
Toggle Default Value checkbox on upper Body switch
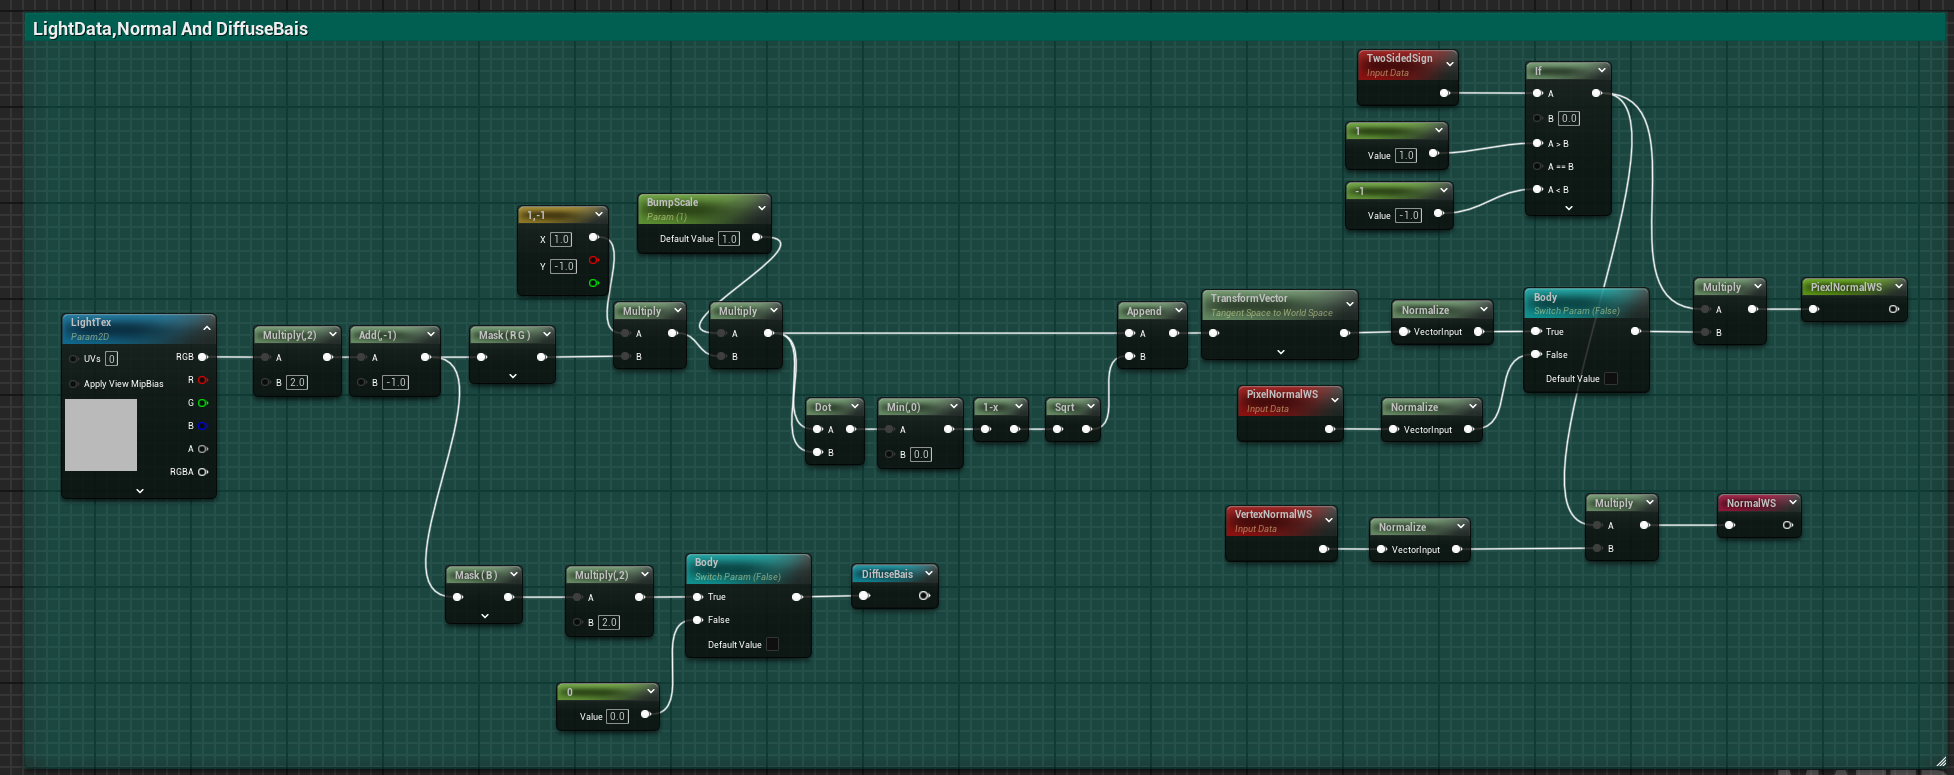(1611, 379)
